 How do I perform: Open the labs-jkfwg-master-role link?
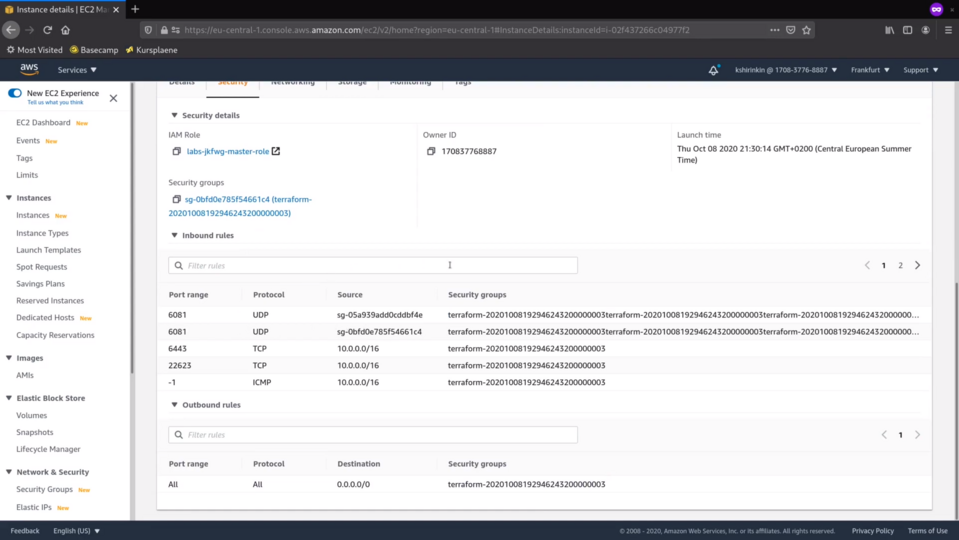click(228, 151)
